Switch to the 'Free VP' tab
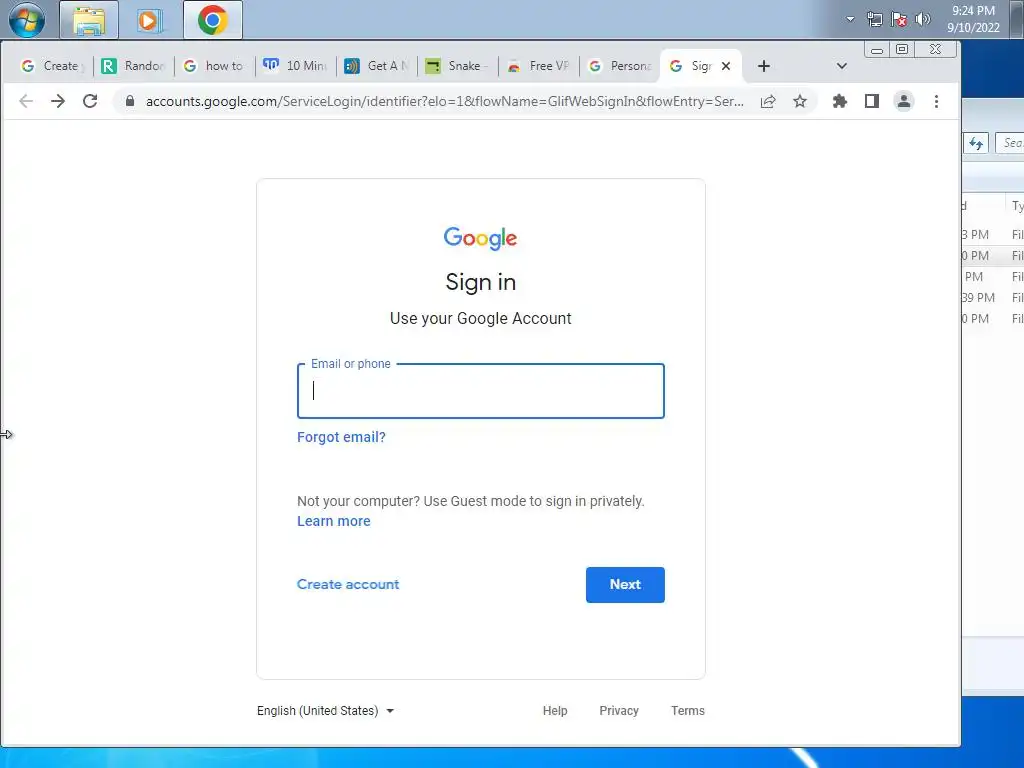1024x768 pixels. (538, 66)
